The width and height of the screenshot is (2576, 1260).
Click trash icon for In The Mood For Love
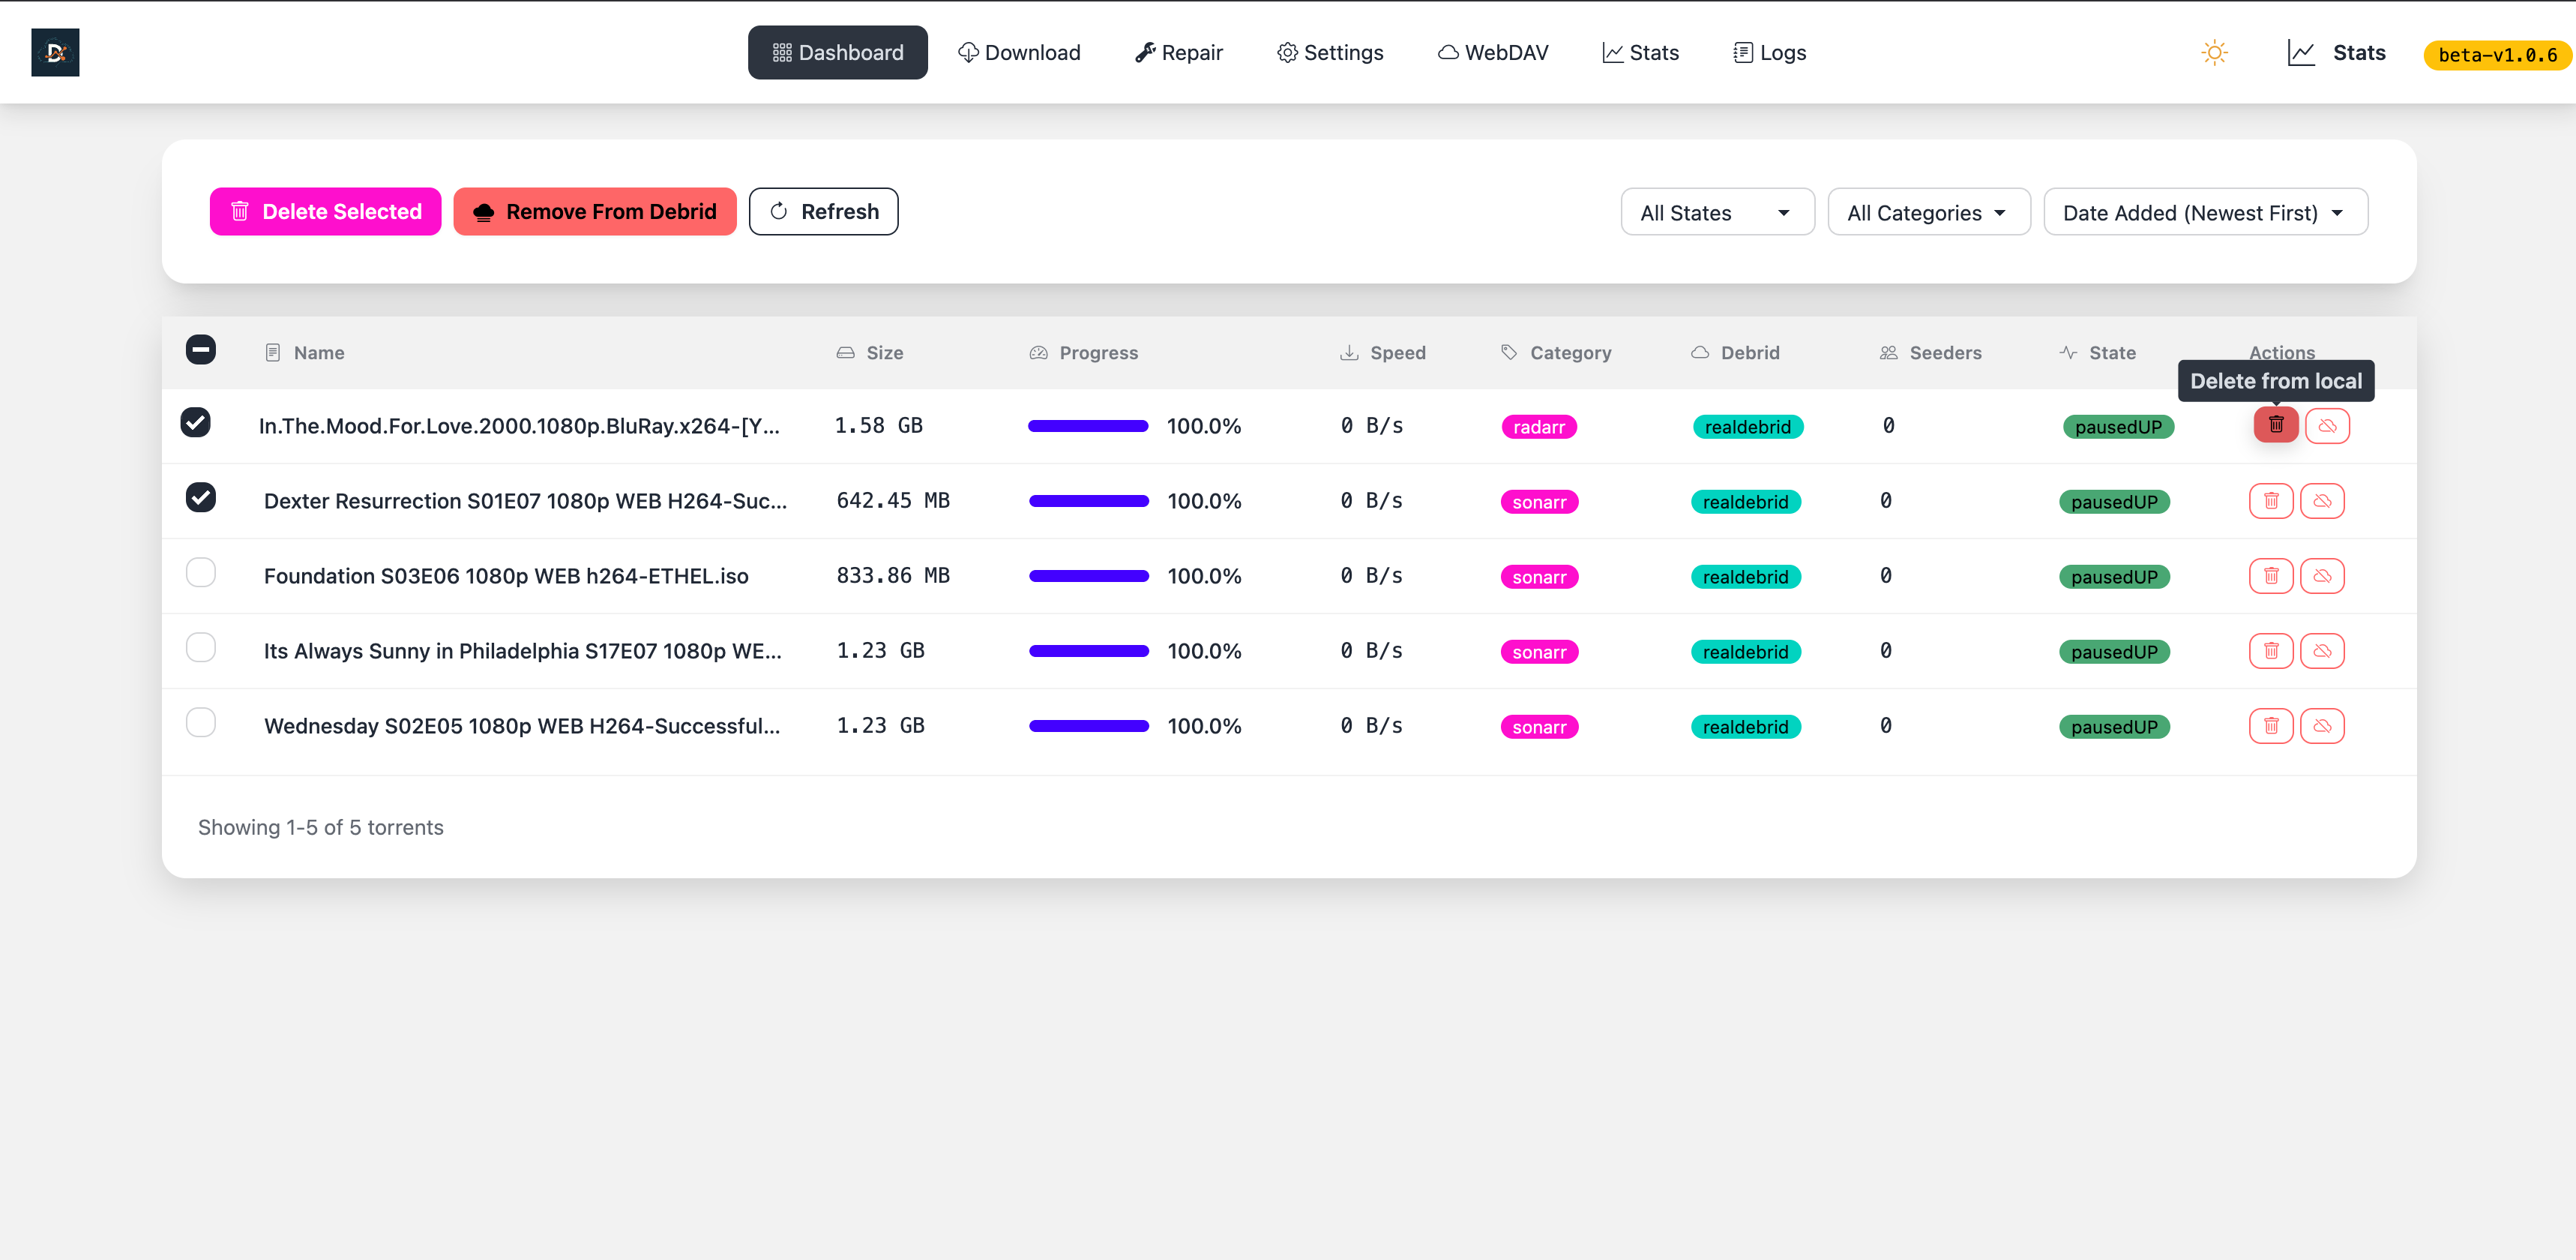click(2275, 425)
